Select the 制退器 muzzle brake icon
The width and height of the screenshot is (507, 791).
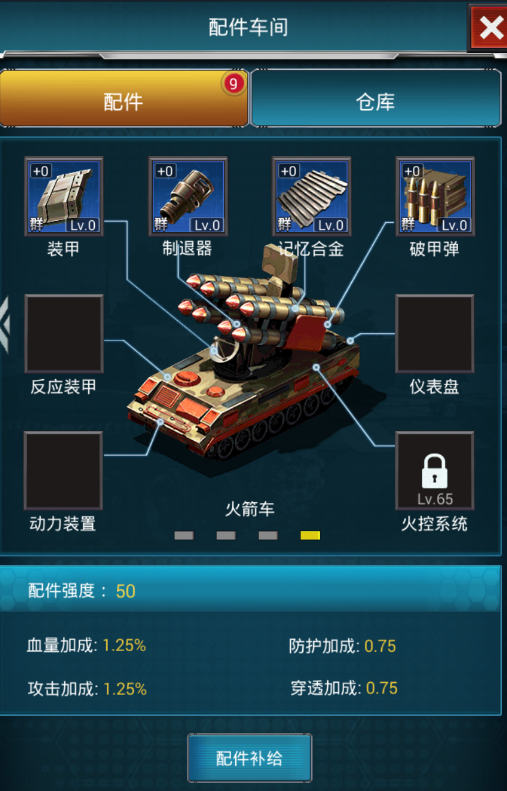pos(188,196)
